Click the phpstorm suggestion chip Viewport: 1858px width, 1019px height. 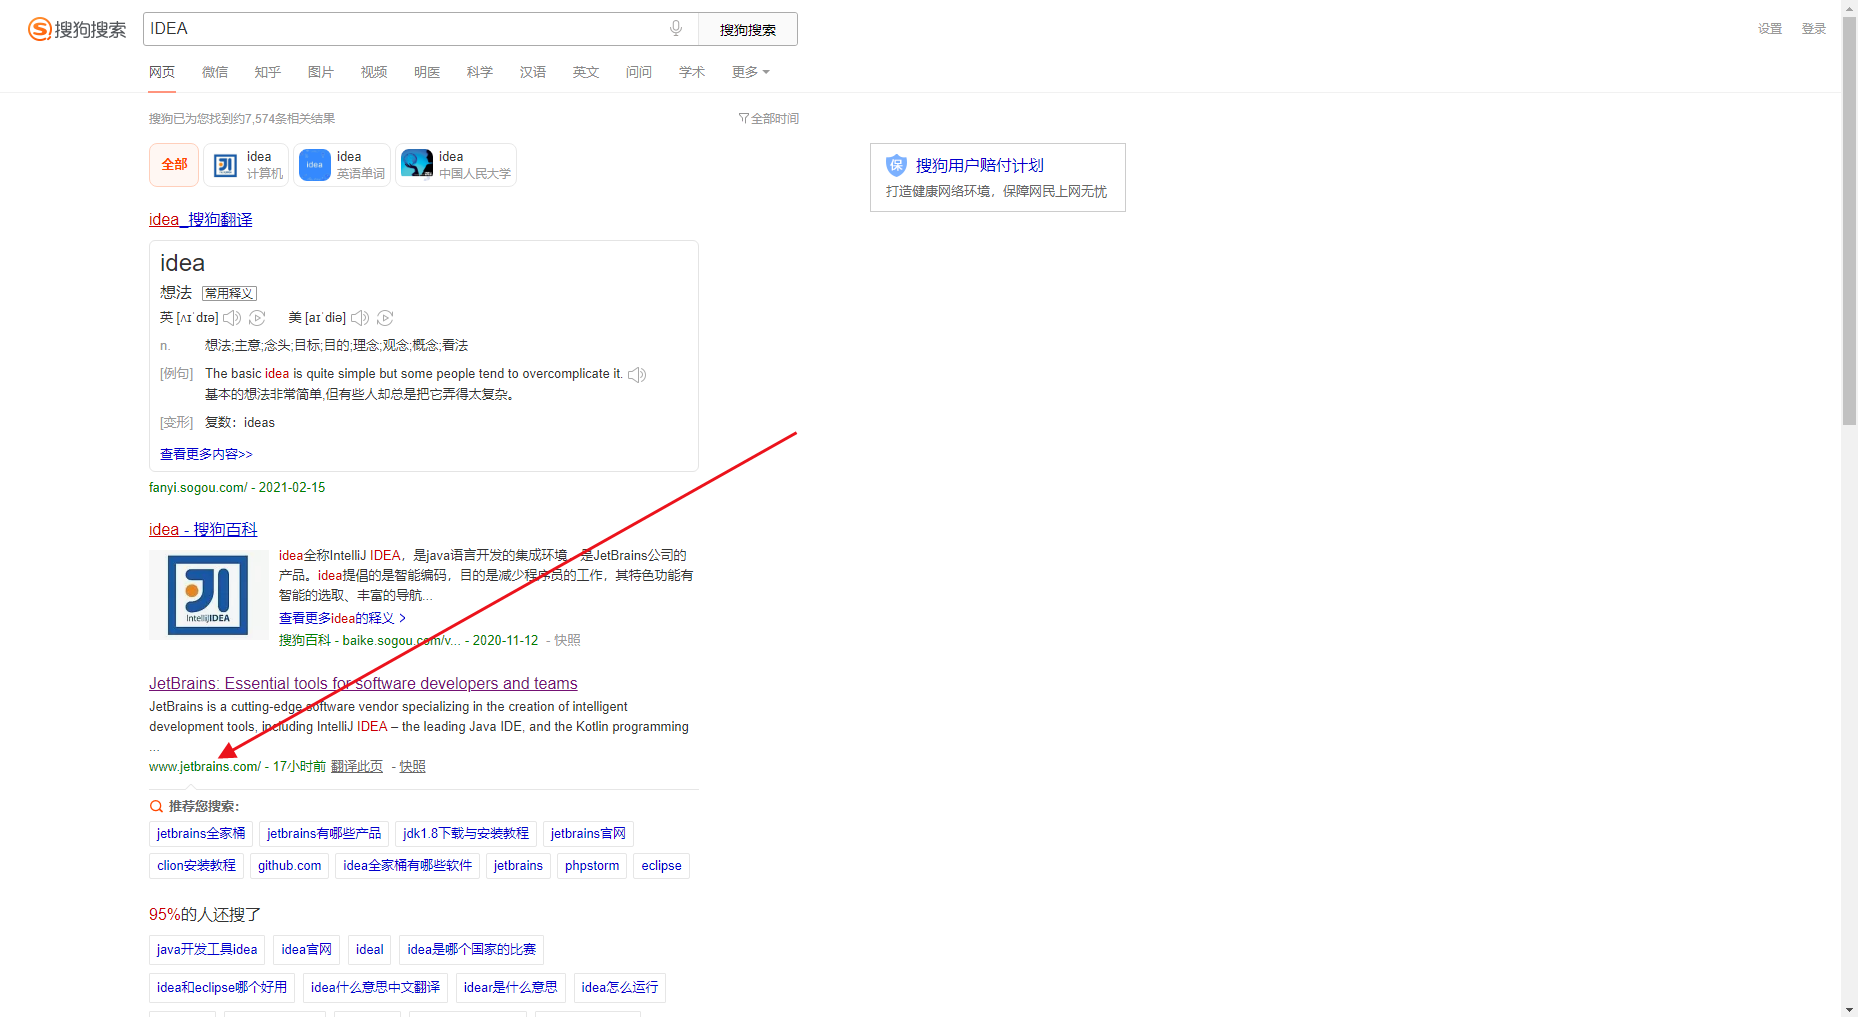[x=592, y=866]
